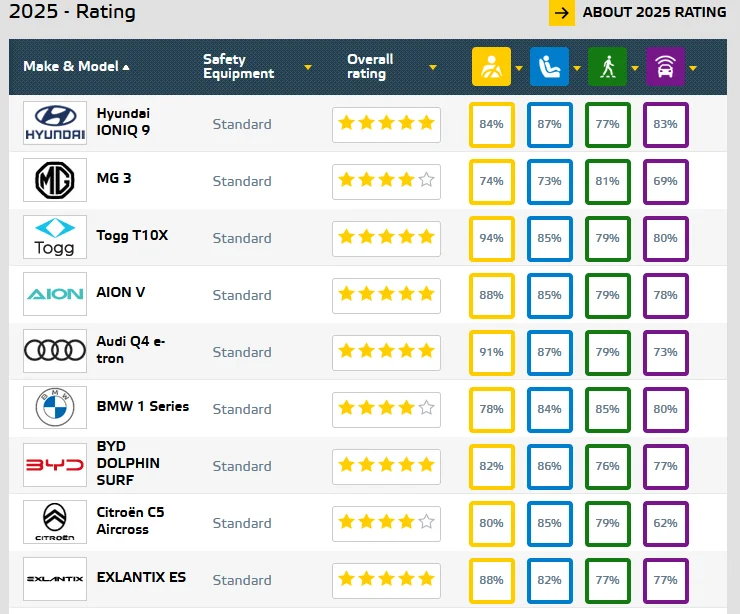Click the blue 86% score for BYD DOLPHIN SURF

(x=549, y=467)
